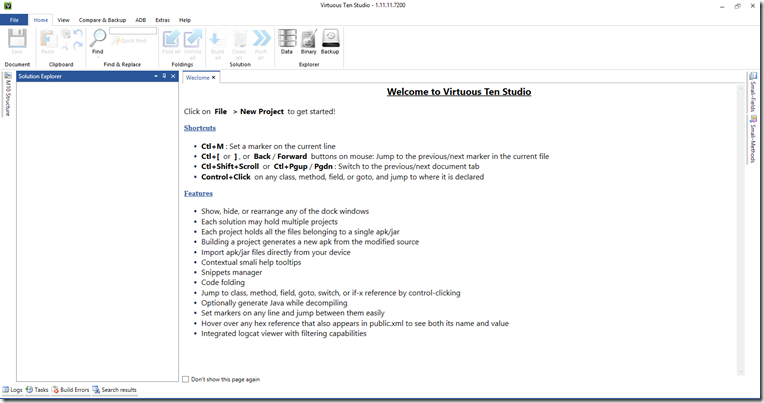Viewport: 764px width, 403px height.
Task: Close the Solution Explorer panel
Action: coord(173,76)
